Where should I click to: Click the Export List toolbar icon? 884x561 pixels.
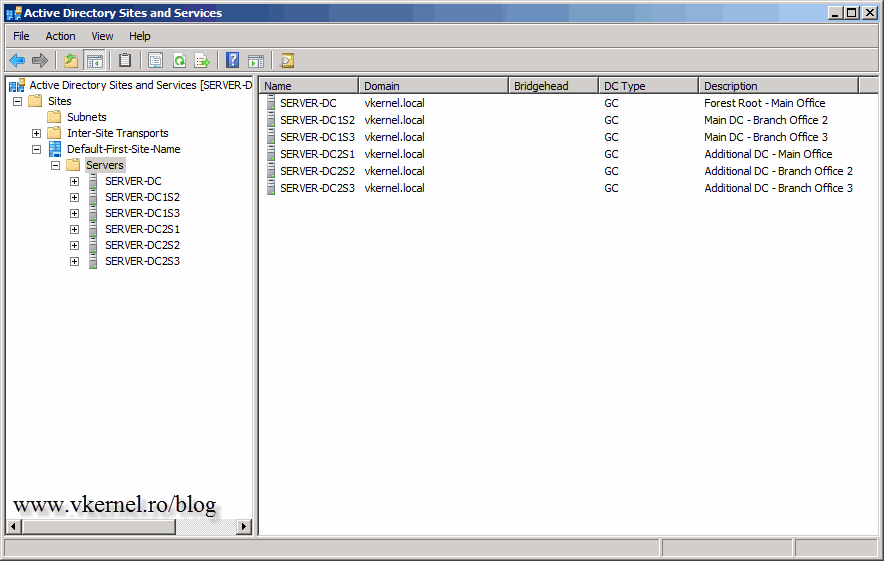click(202, 60)
